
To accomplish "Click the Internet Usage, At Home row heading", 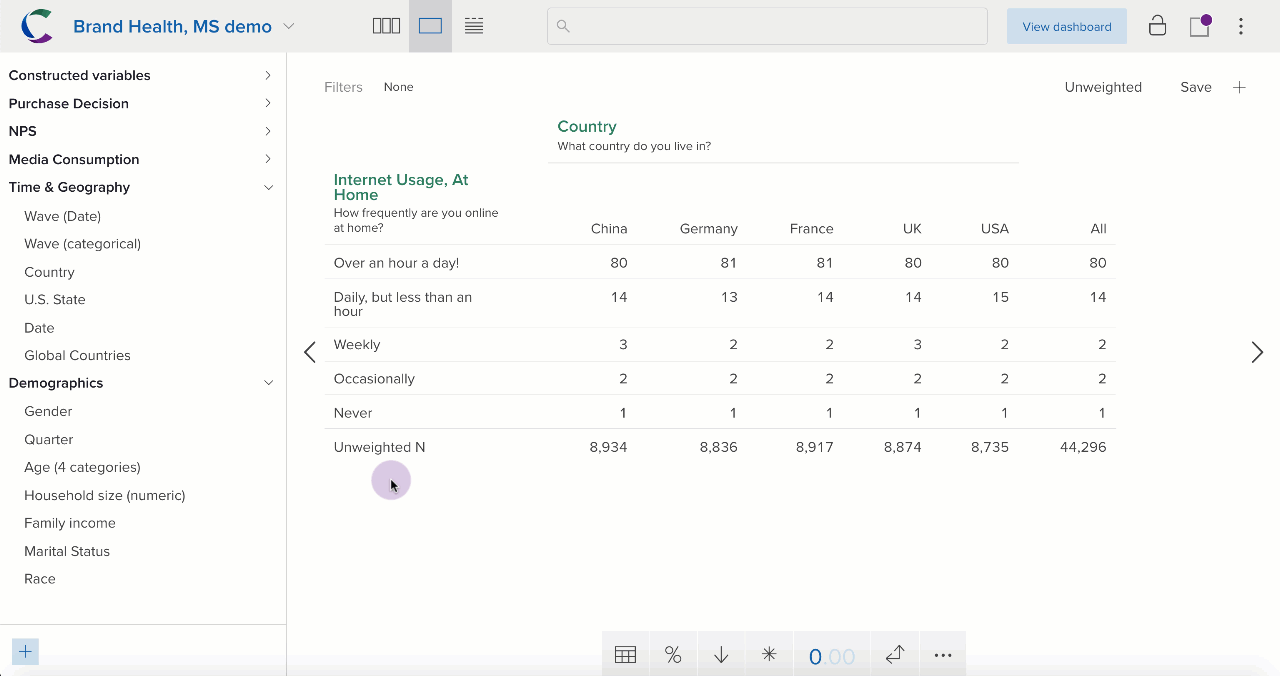I will pos(401,187).
